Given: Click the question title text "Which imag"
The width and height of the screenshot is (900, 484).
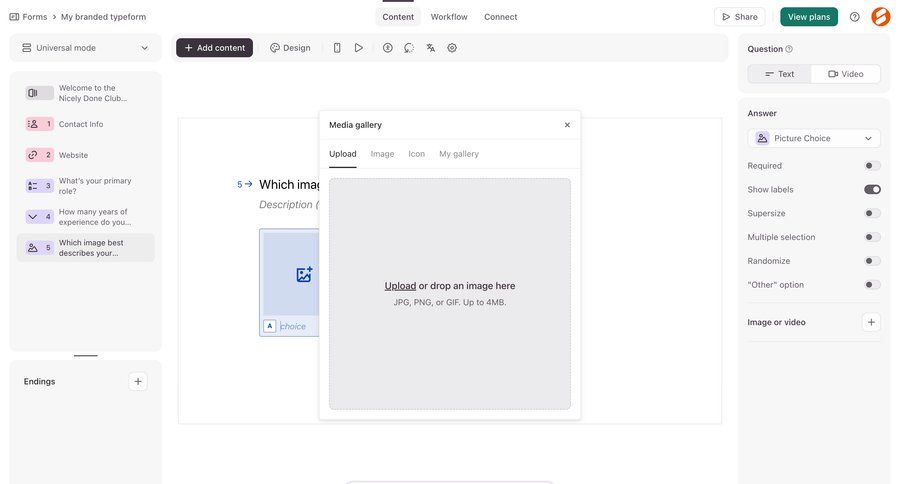Looking at the screenshot, I should pyautogui.click(x=289, y=184).
